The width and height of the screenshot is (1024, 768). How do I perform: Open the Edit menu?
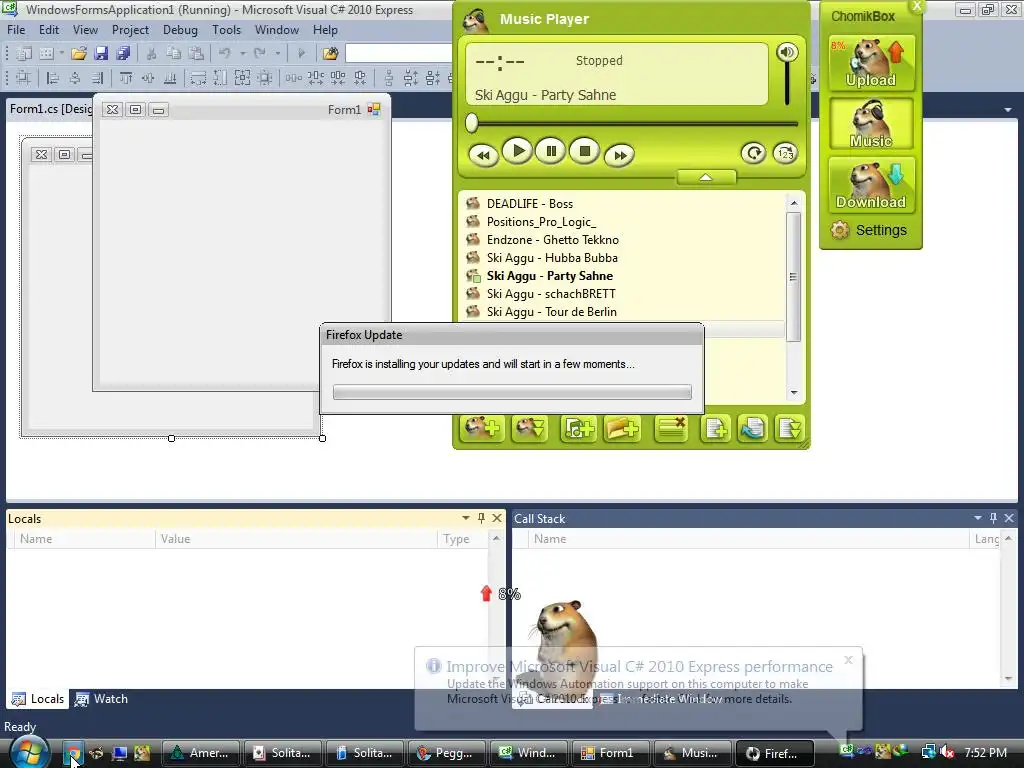click(x=49, y=30)
